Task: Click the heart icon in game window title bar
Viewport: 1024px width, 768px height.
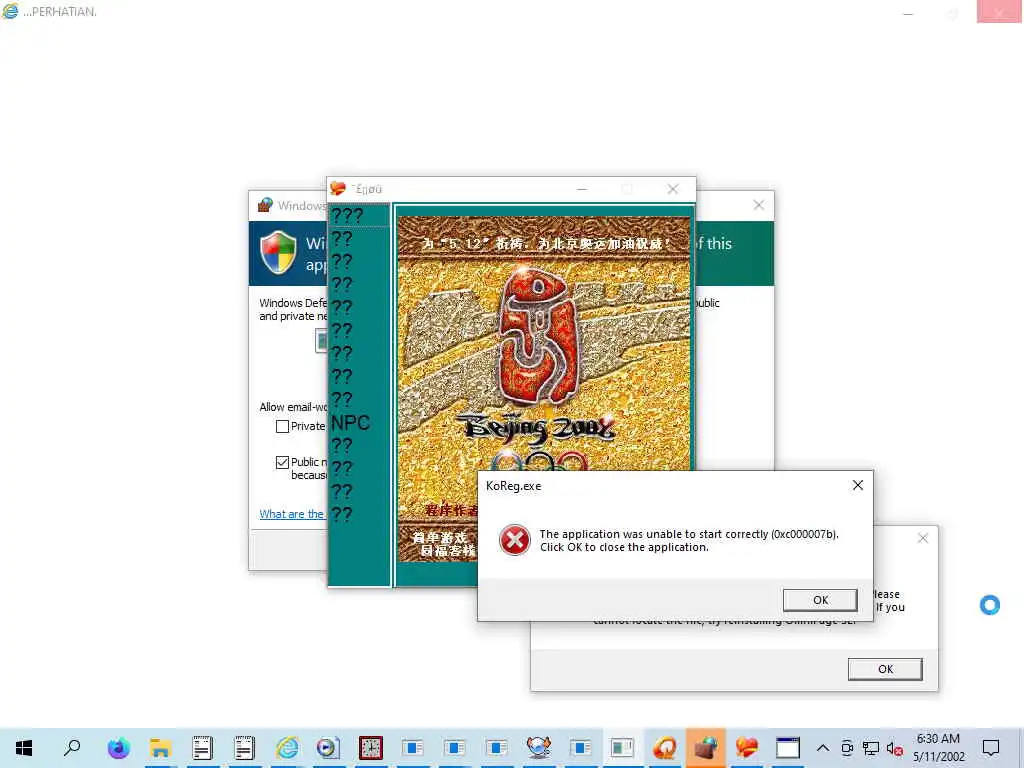Action: [x=338, y=189]
